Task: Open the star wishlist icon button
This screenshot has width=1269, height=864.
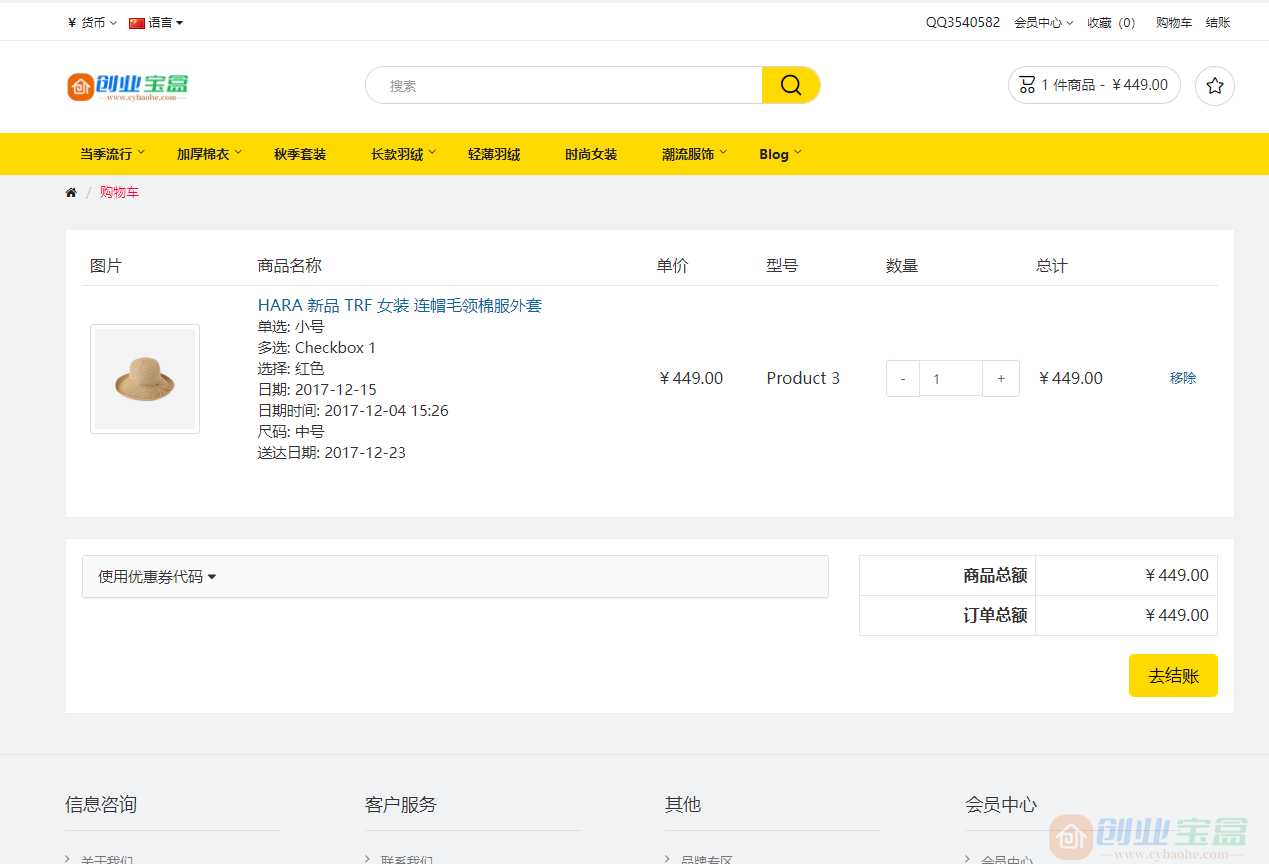Action: point(1214,86)
